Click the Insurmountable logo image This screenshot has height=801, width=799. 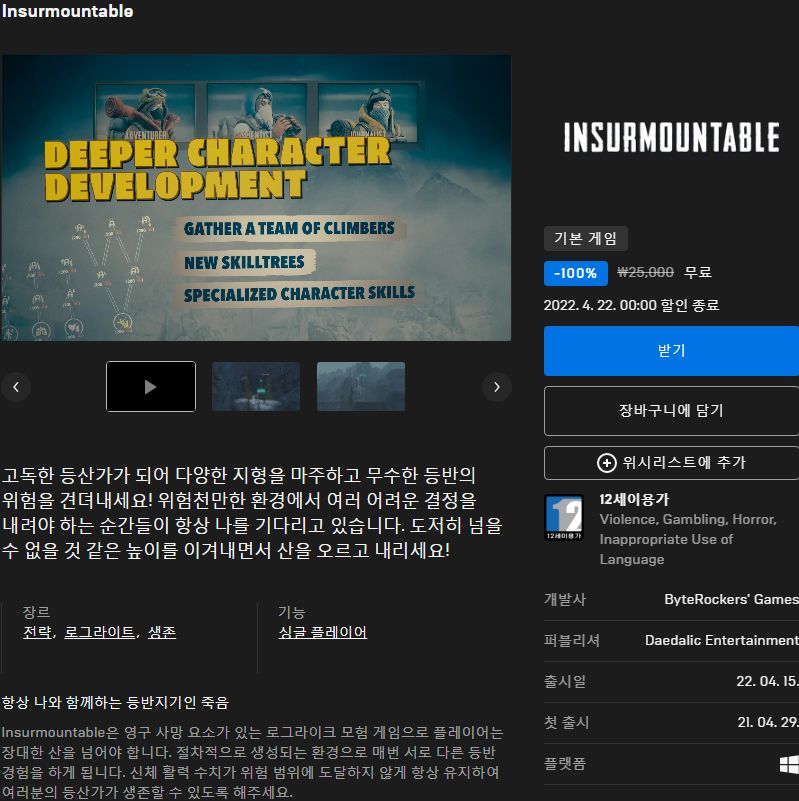pos(671,137)
